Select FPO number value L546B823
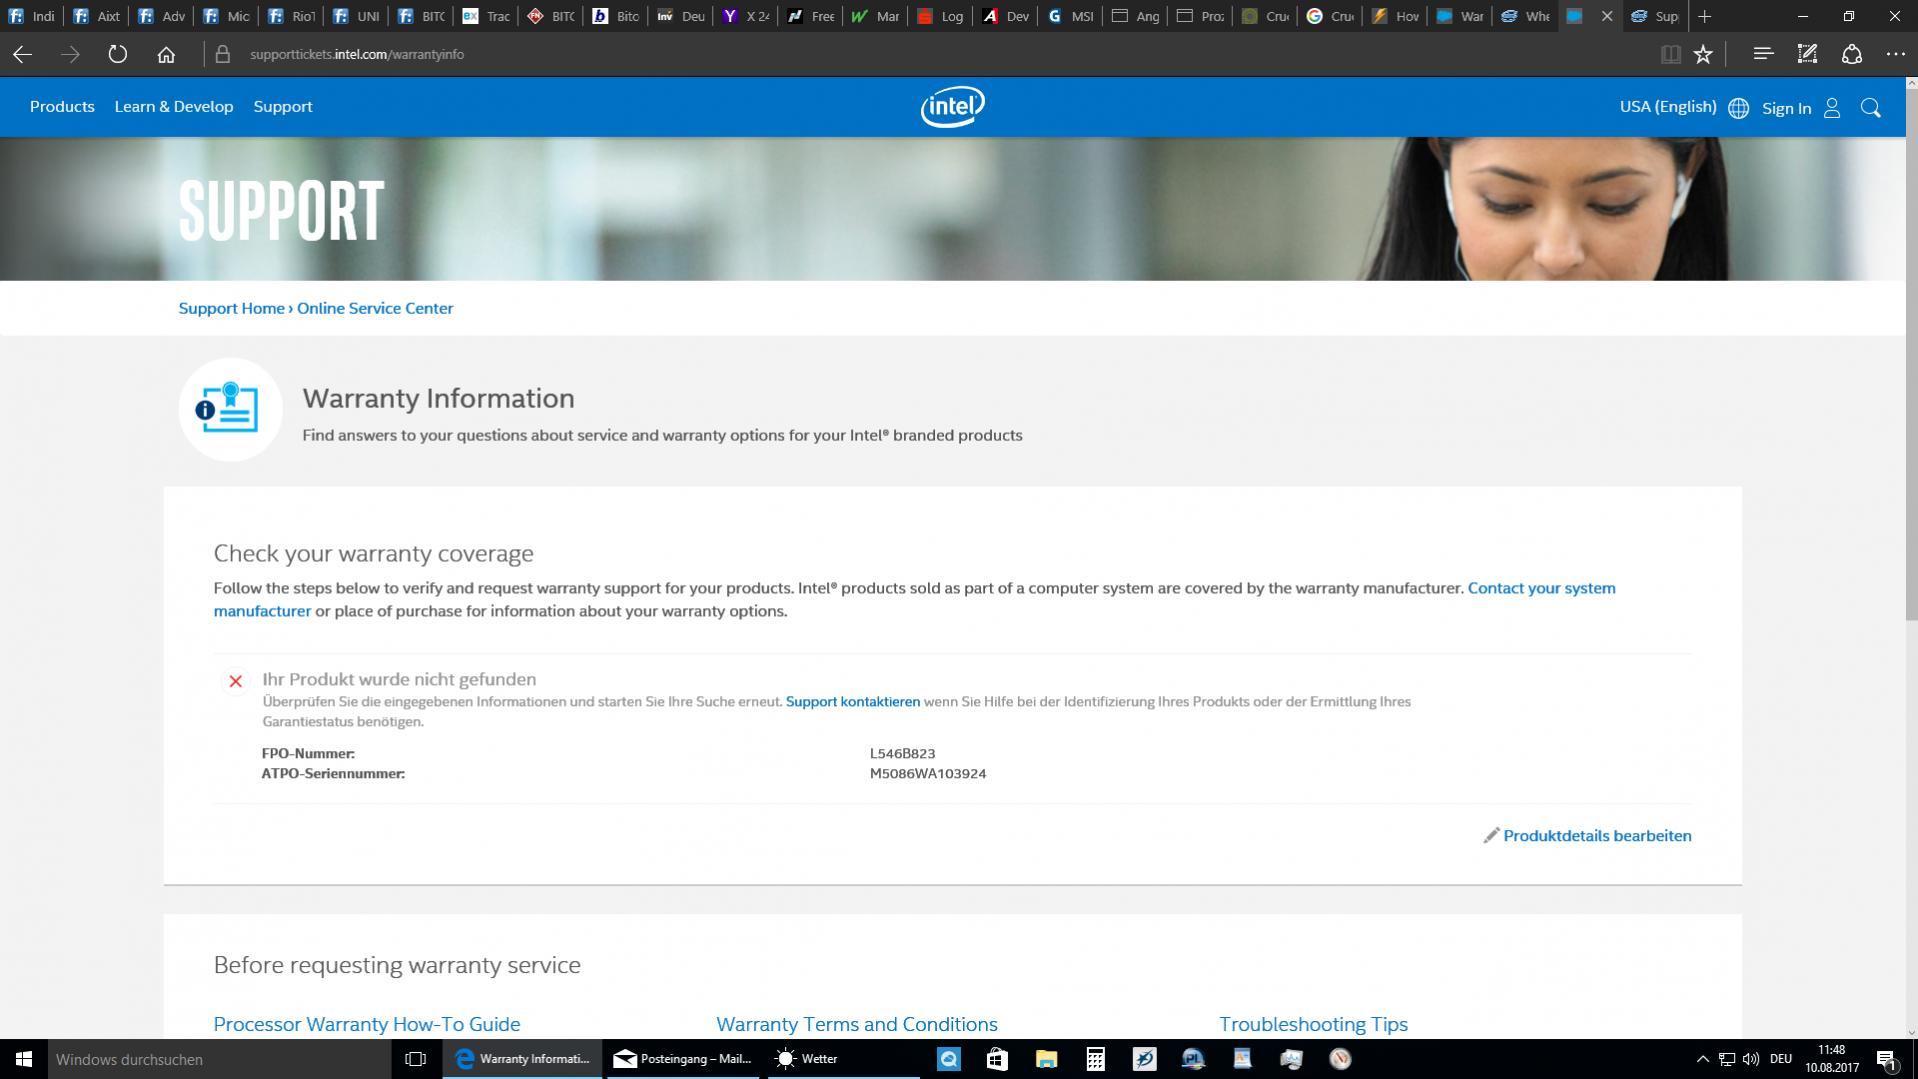Image resolution: width=1918 pixels, height=1079 pixels. (x=902, y=754)
